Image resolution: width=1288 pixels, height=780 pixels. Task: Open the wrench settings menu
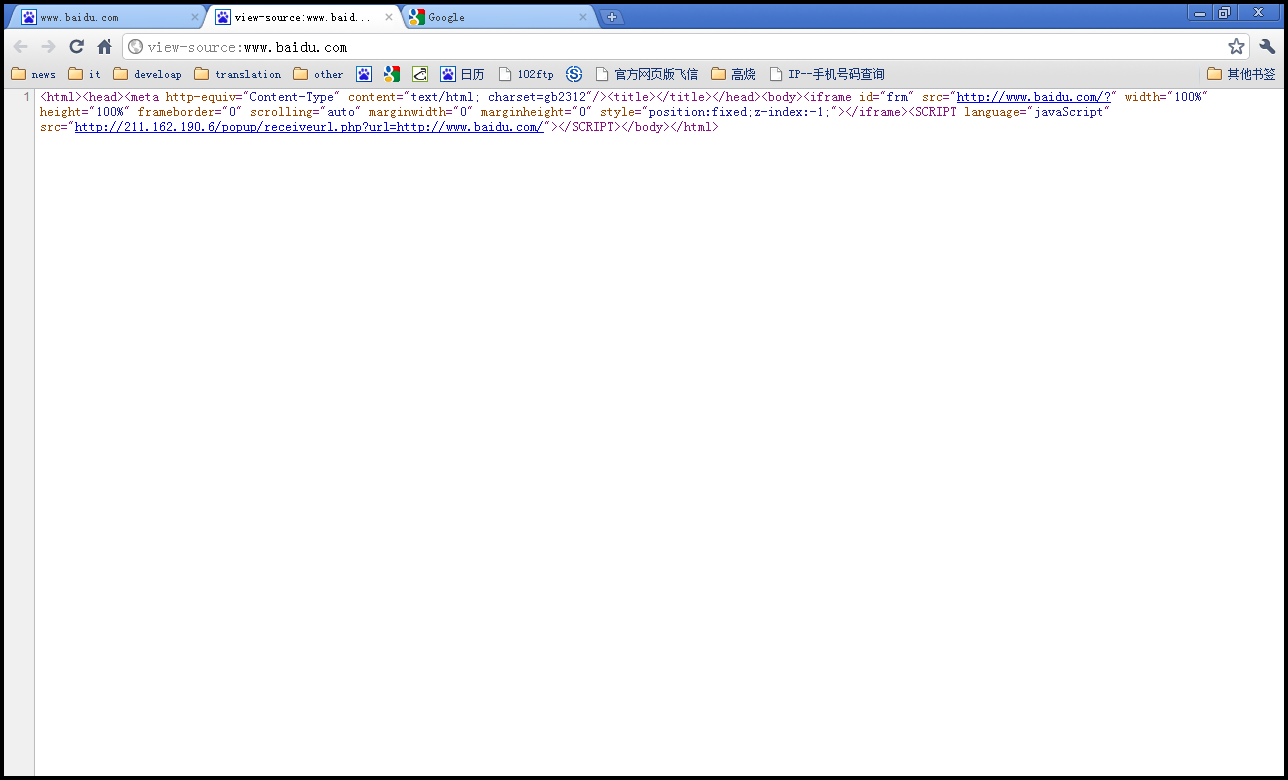[x=1267, y=47]
